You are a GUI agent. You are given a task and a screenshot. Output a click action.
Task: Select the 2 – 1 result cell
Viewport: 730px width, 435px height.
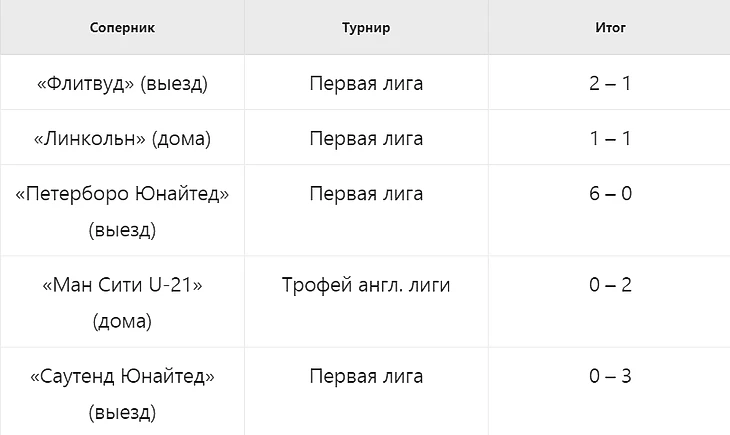(x=610, y=83)
